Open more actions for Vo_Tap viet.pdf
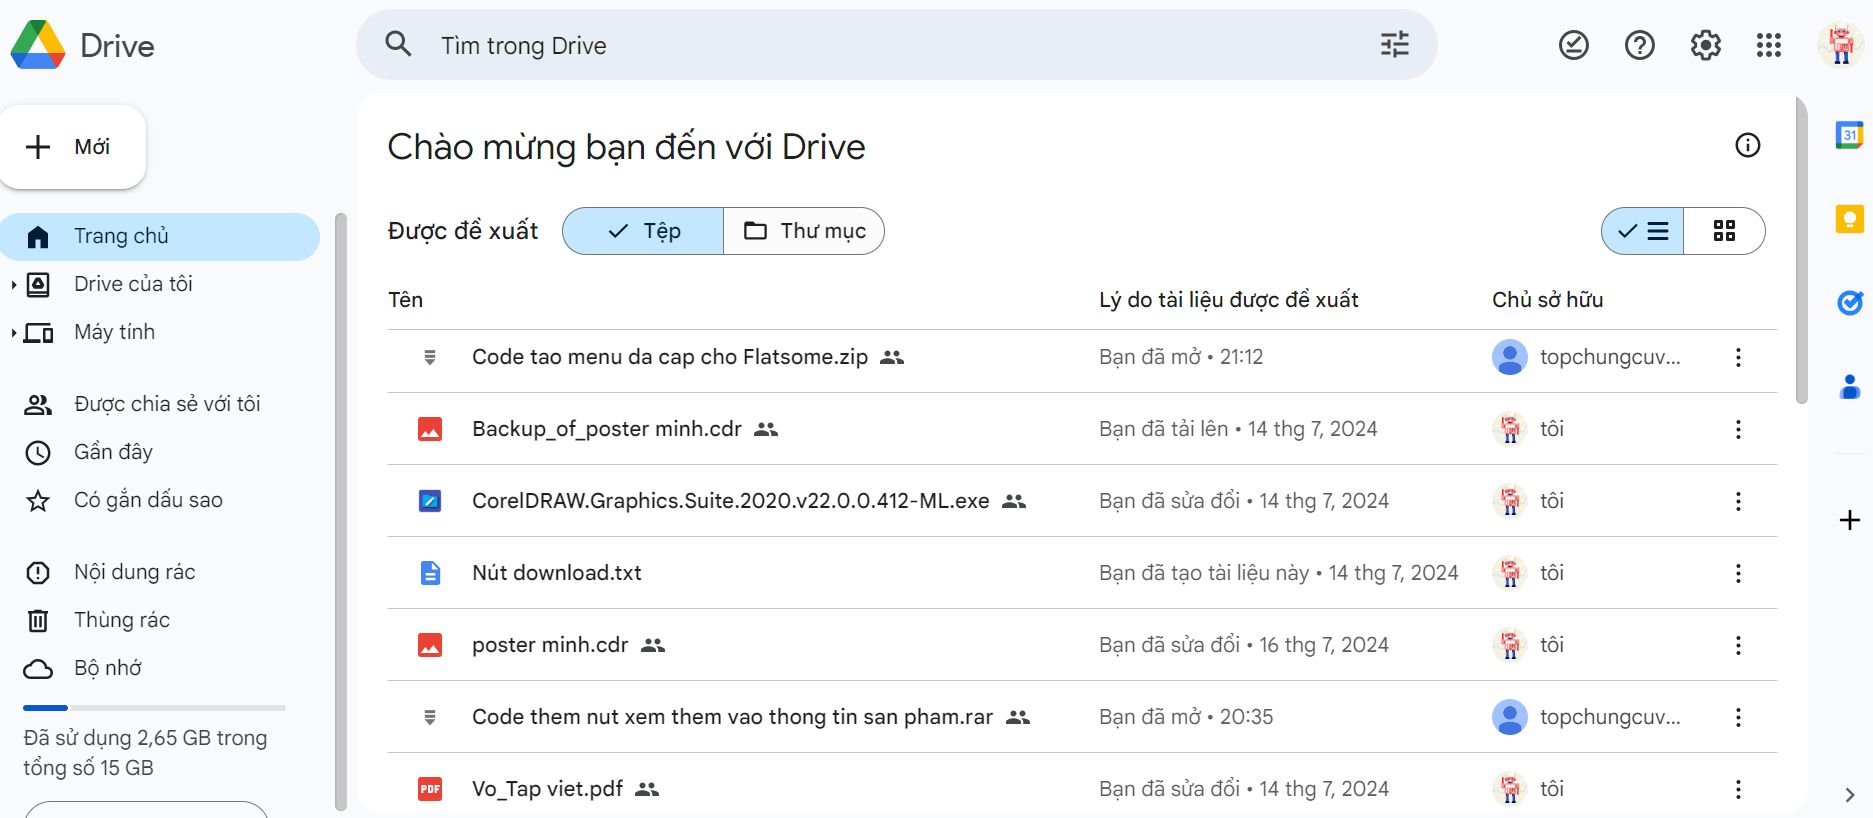This screenshot has height=818, width=1873. (1738, 789)
